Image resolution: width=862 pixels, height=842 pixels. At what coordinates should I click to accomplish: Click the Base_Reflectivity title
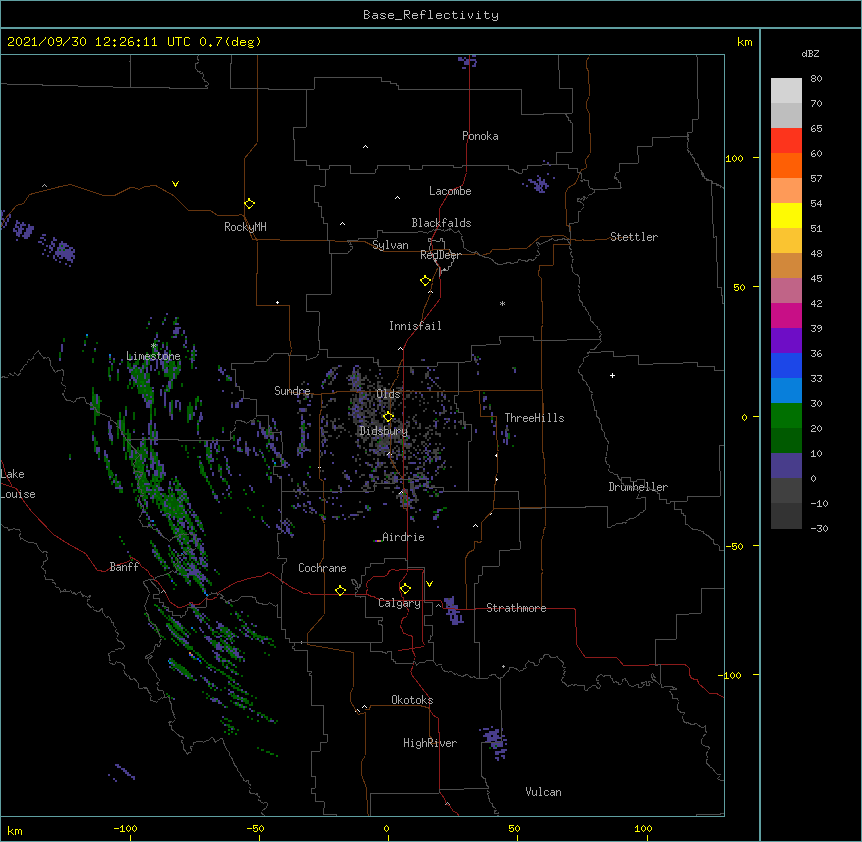point(431,15)
